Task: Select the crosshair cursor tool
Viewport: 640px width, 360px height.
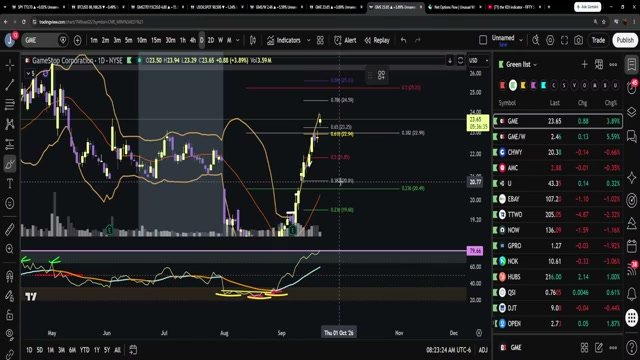Action: (10, 66)
